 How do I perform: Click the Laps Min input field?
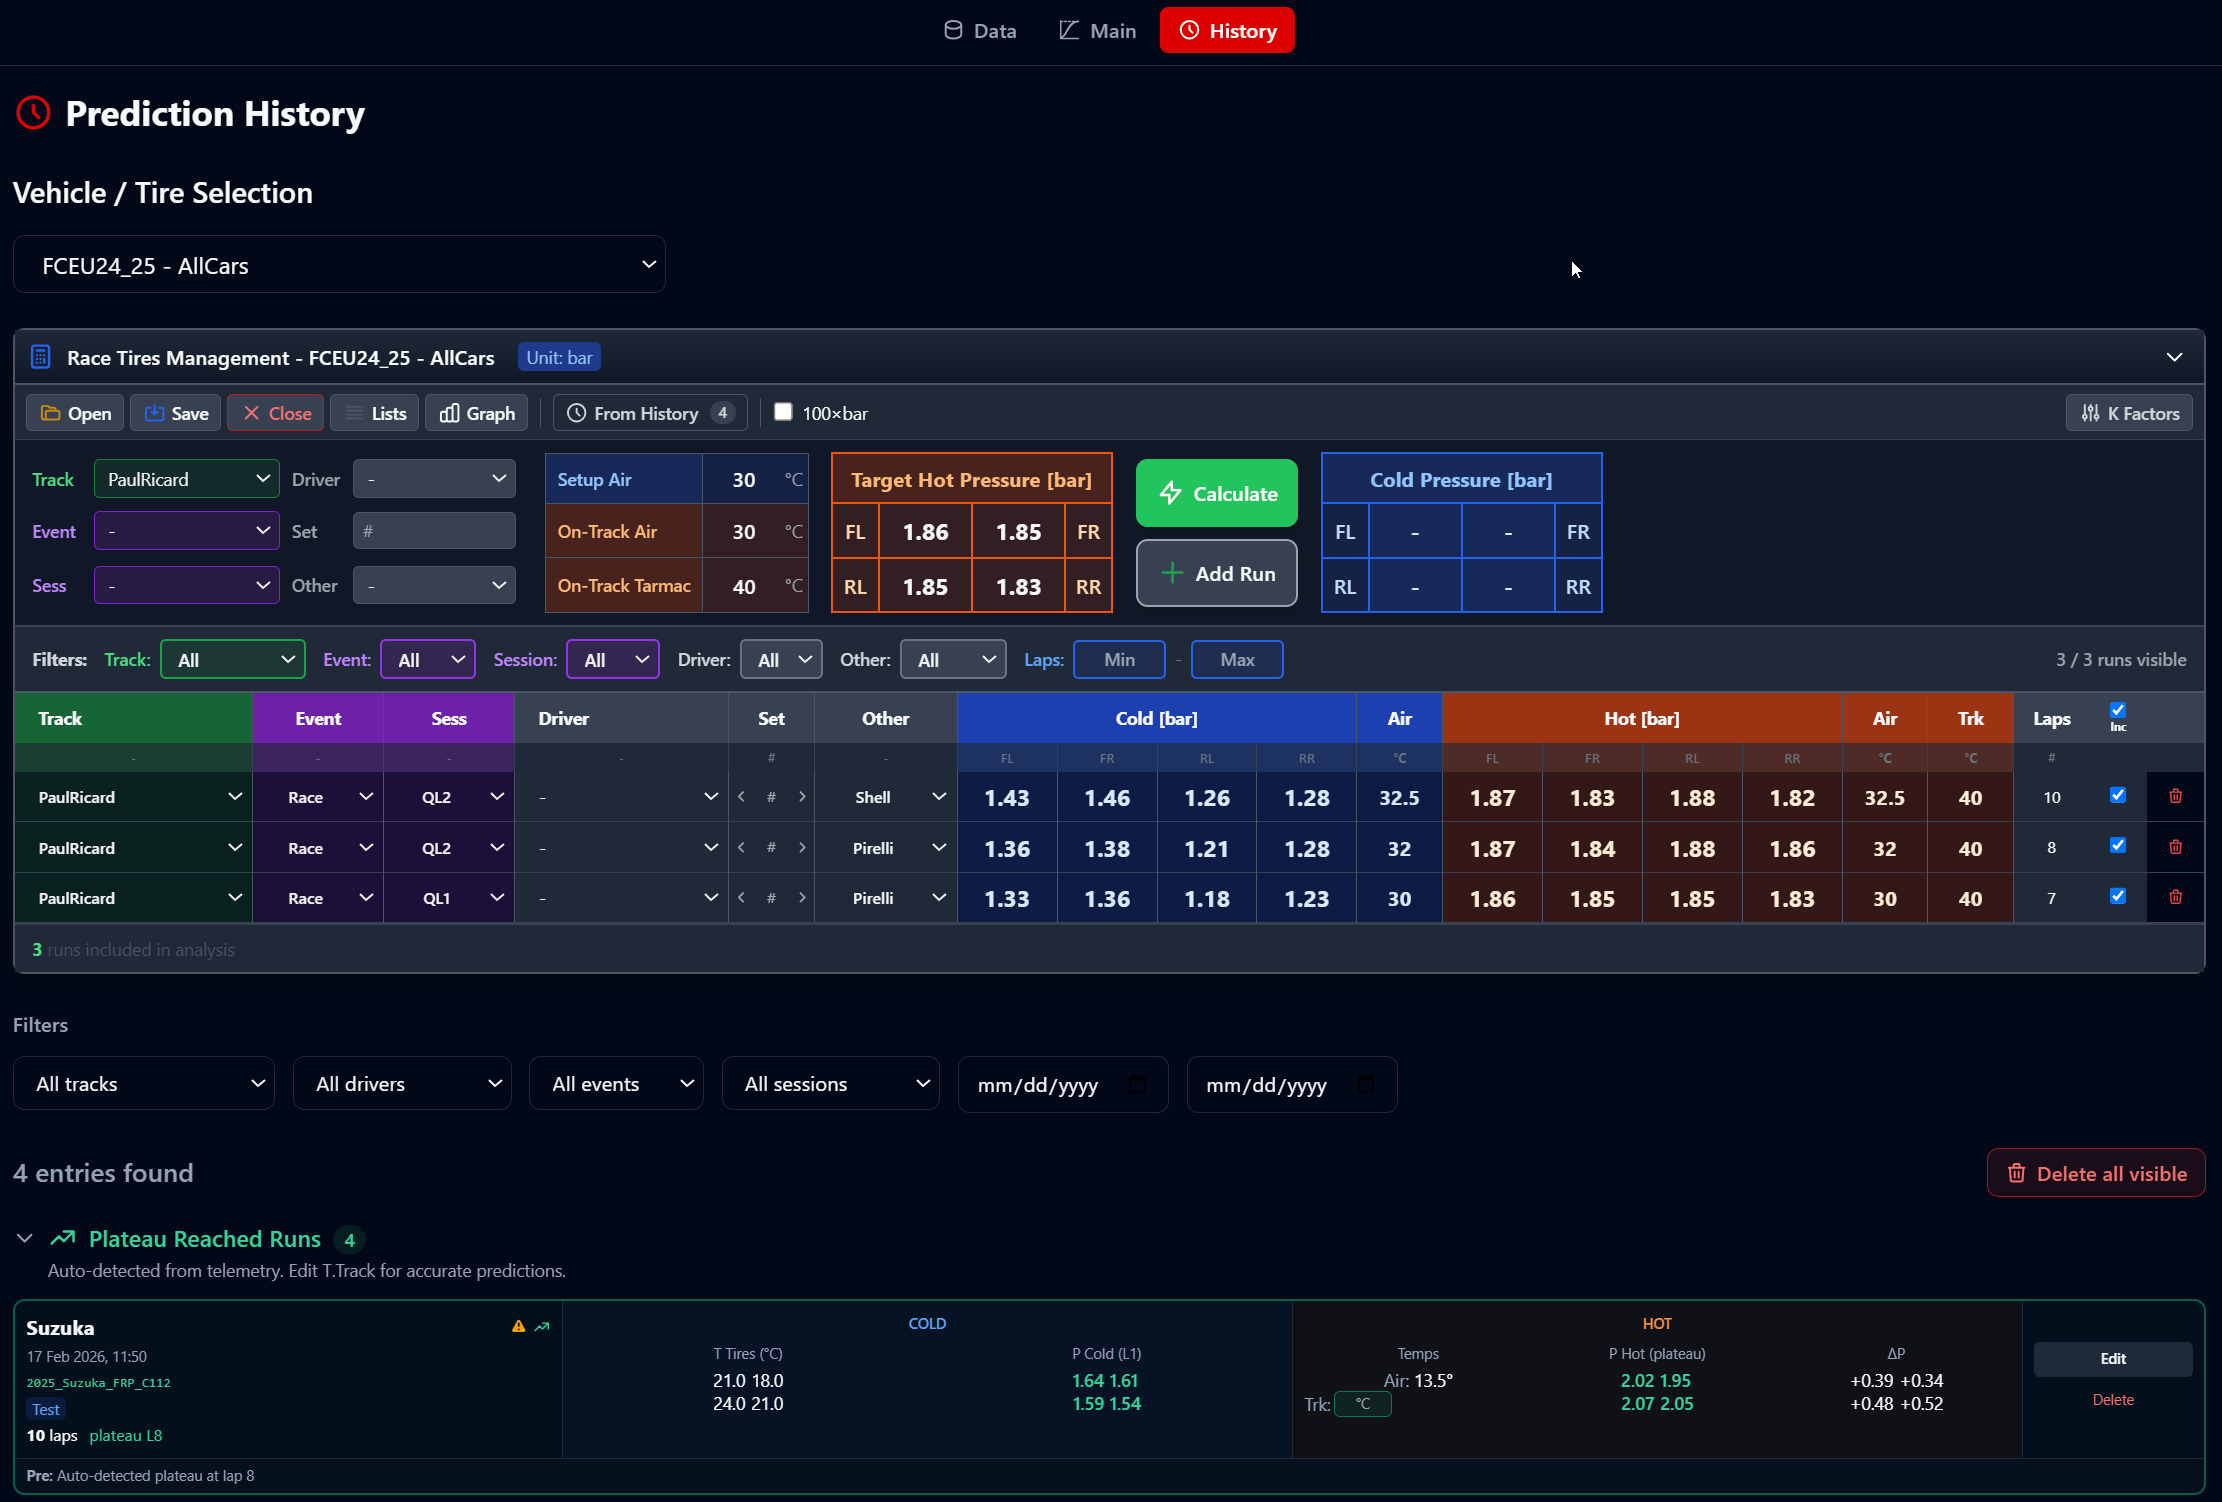coord(1118,660)
